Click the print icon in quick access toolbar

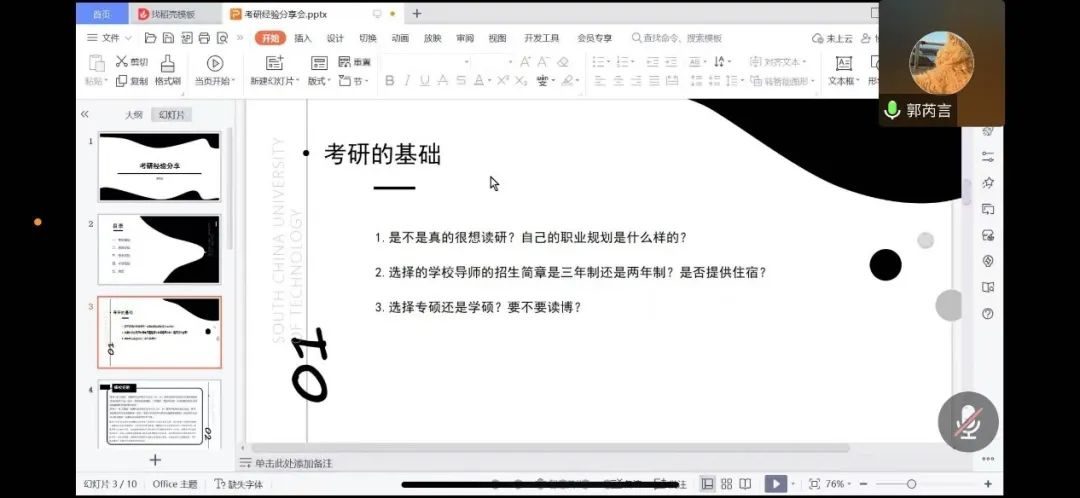click(x=204, y=38)
